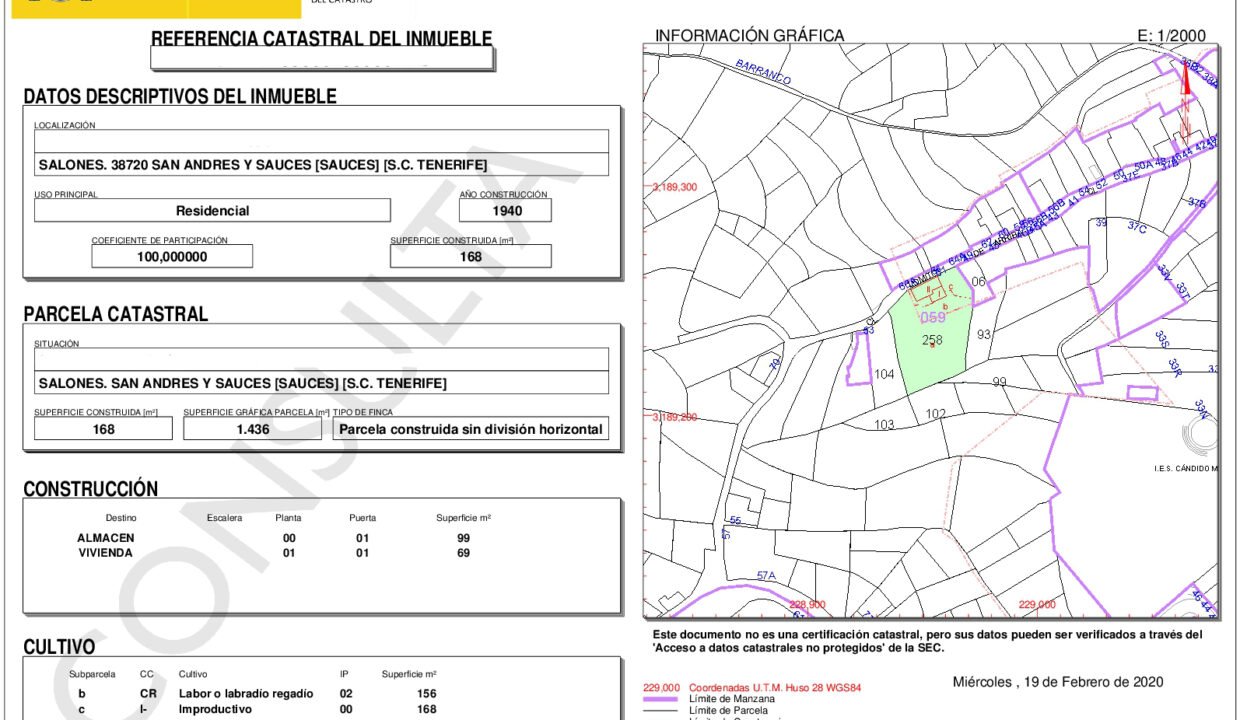This screenshot has height=720, width=1240.
Task: Click the 'USO PRINCIPAL' label
Action: (x=66, y=194)
